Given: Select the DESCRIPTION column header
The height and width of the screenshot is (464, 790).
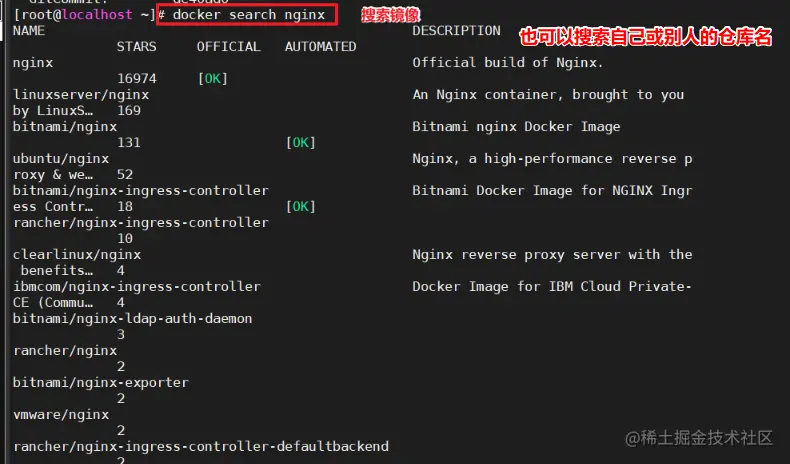Looking at the screenshot, I should [456, 31].
